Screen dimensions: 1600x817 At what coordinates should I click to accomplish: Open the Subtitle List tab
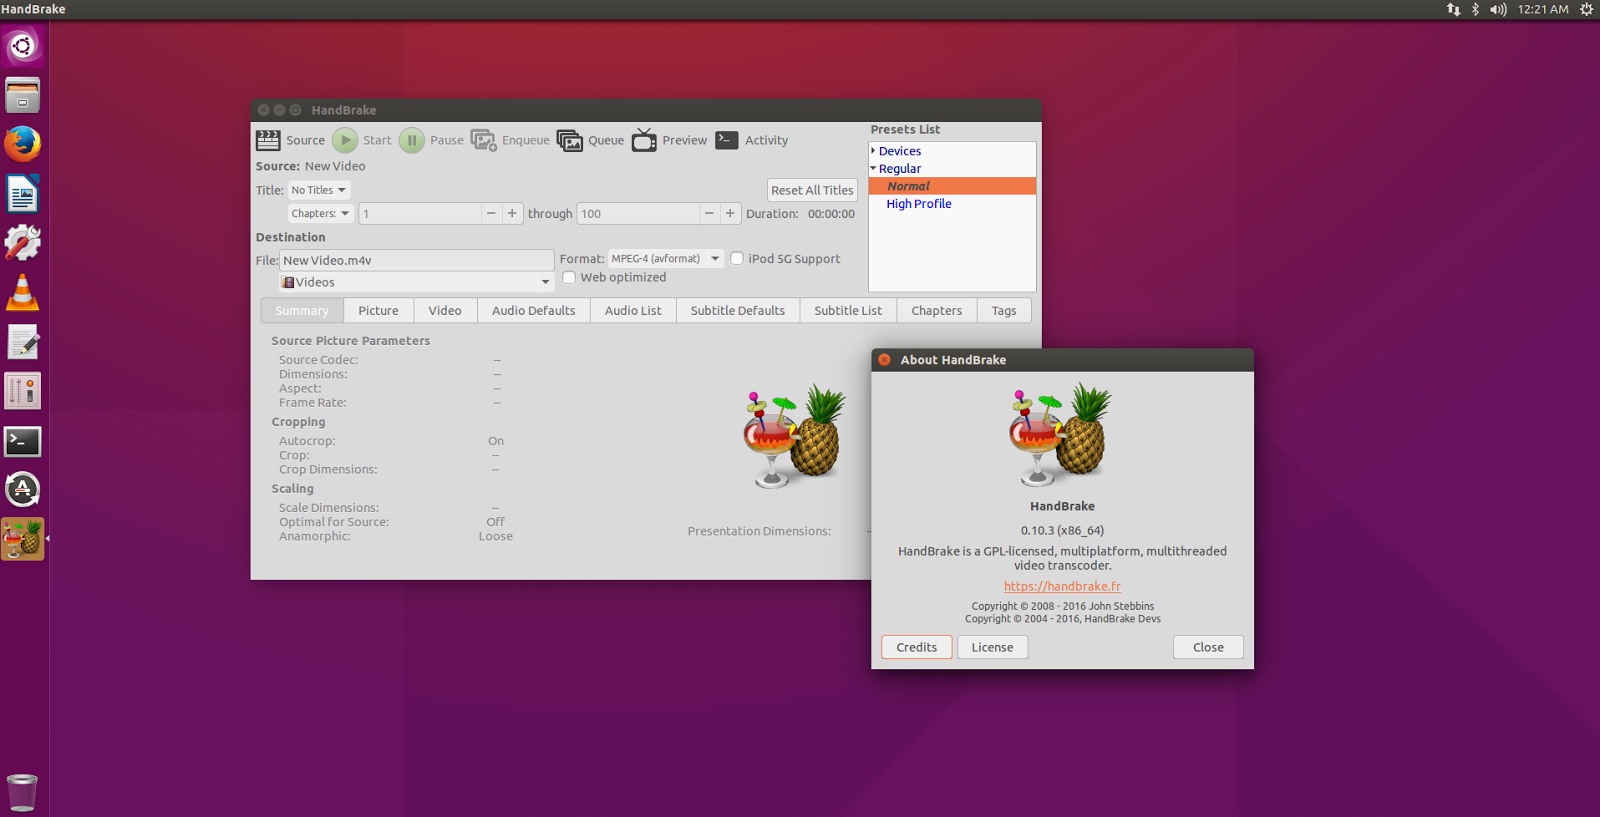848,311
